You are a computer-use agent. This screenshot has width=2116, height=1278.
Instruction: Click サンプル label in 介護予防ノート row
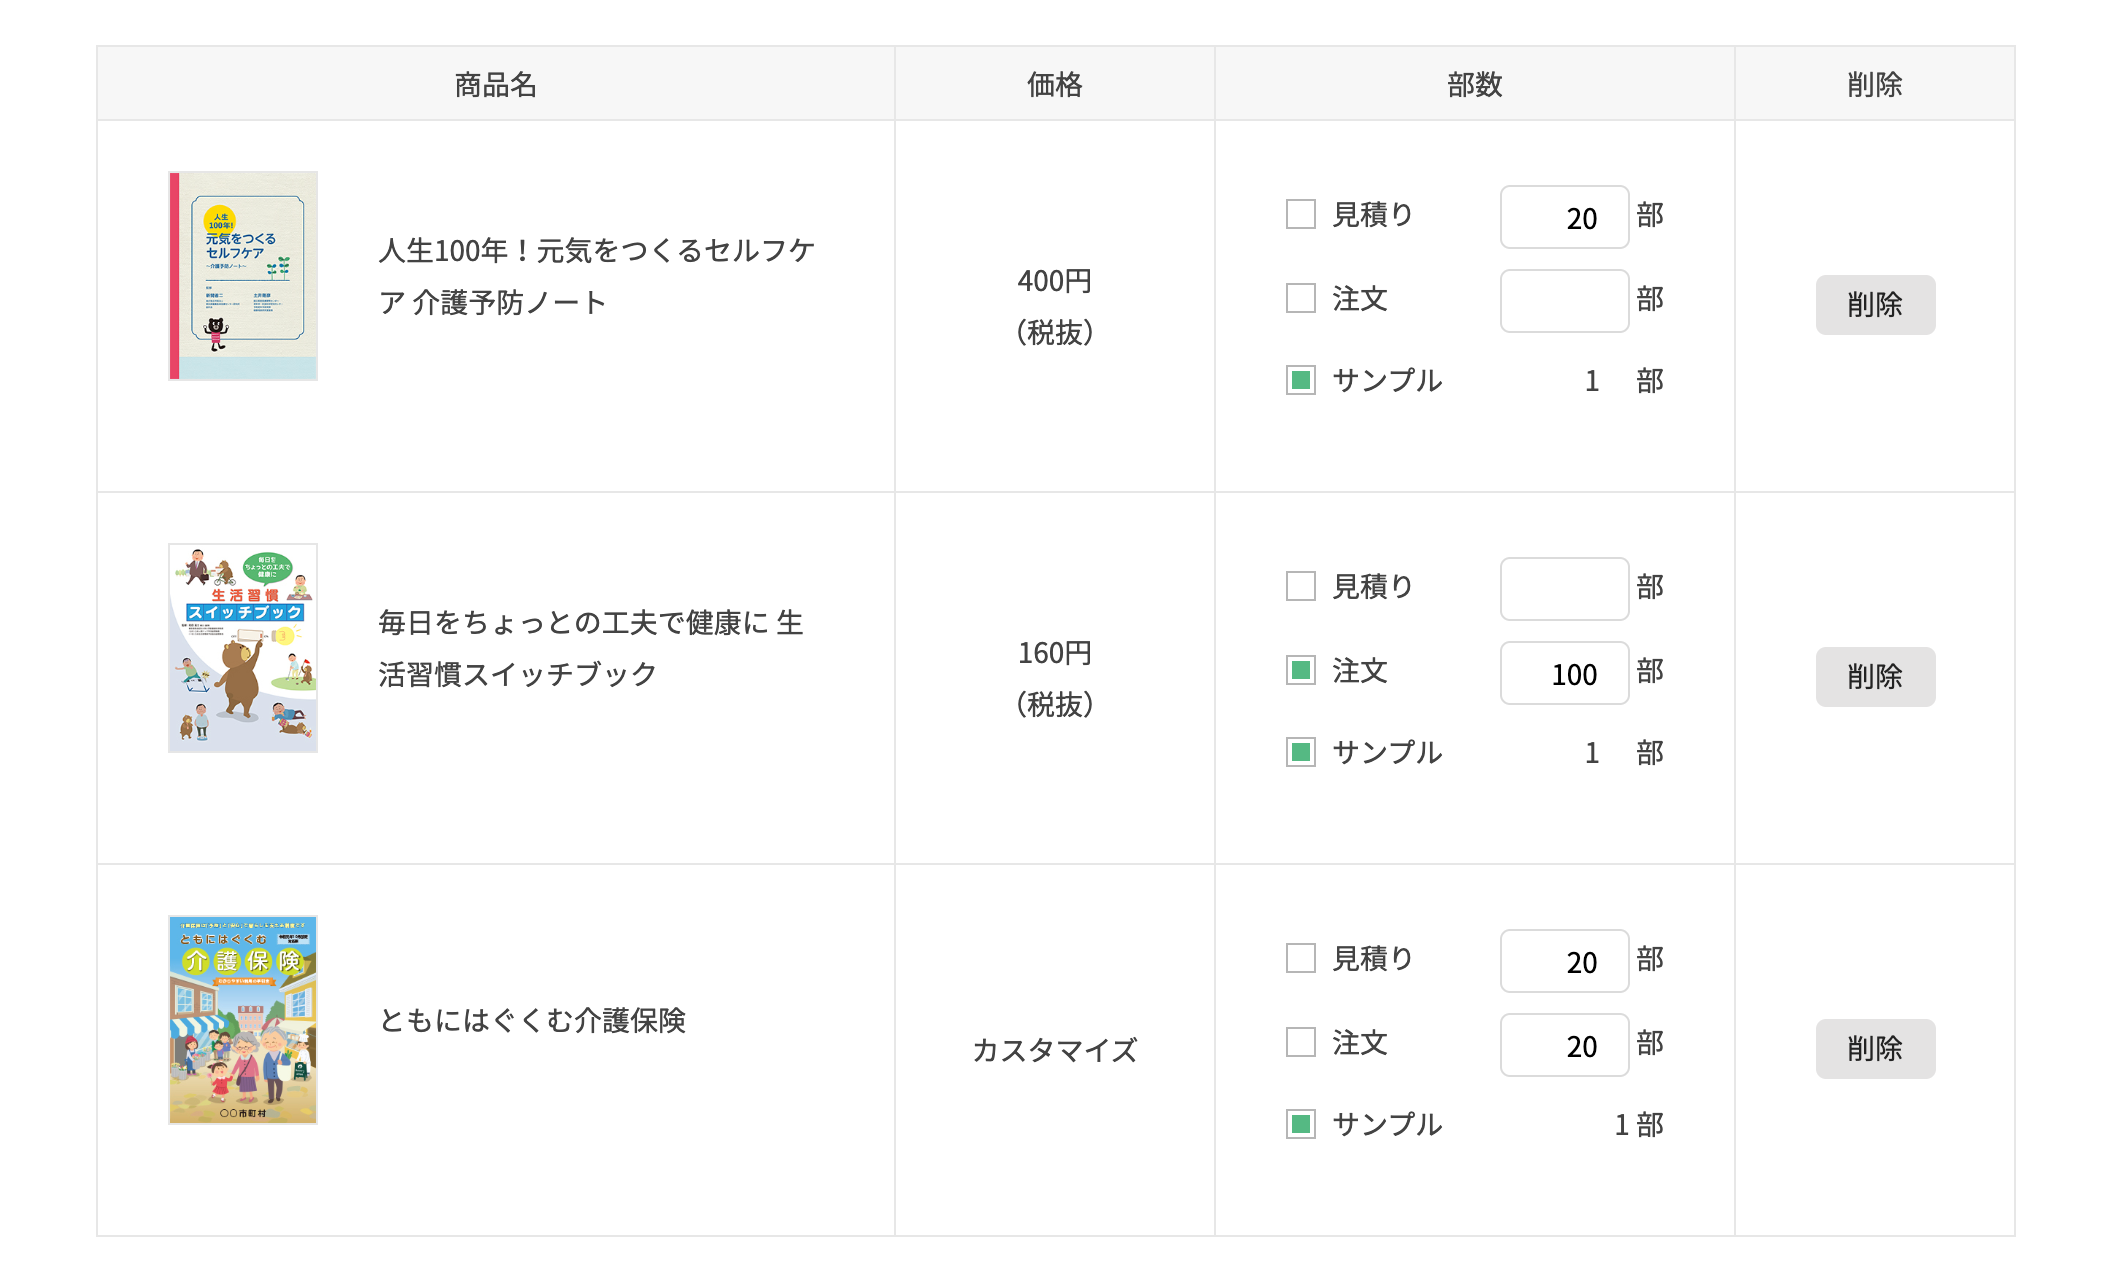coord(1387,380)
